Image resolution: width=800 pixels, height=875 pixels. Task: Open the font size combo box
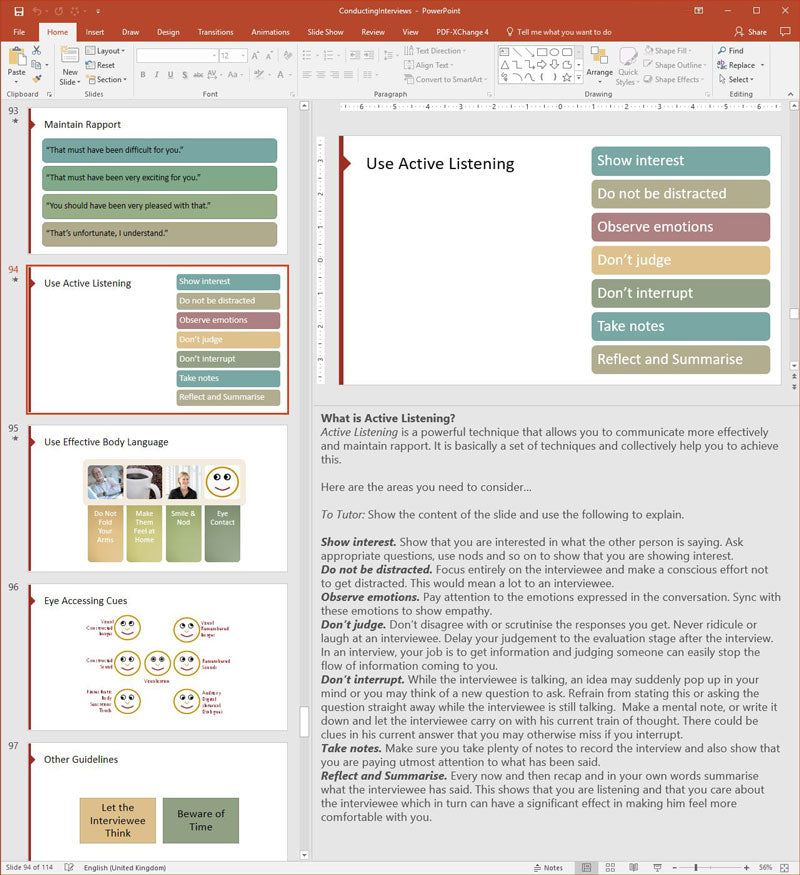point(233,56)
